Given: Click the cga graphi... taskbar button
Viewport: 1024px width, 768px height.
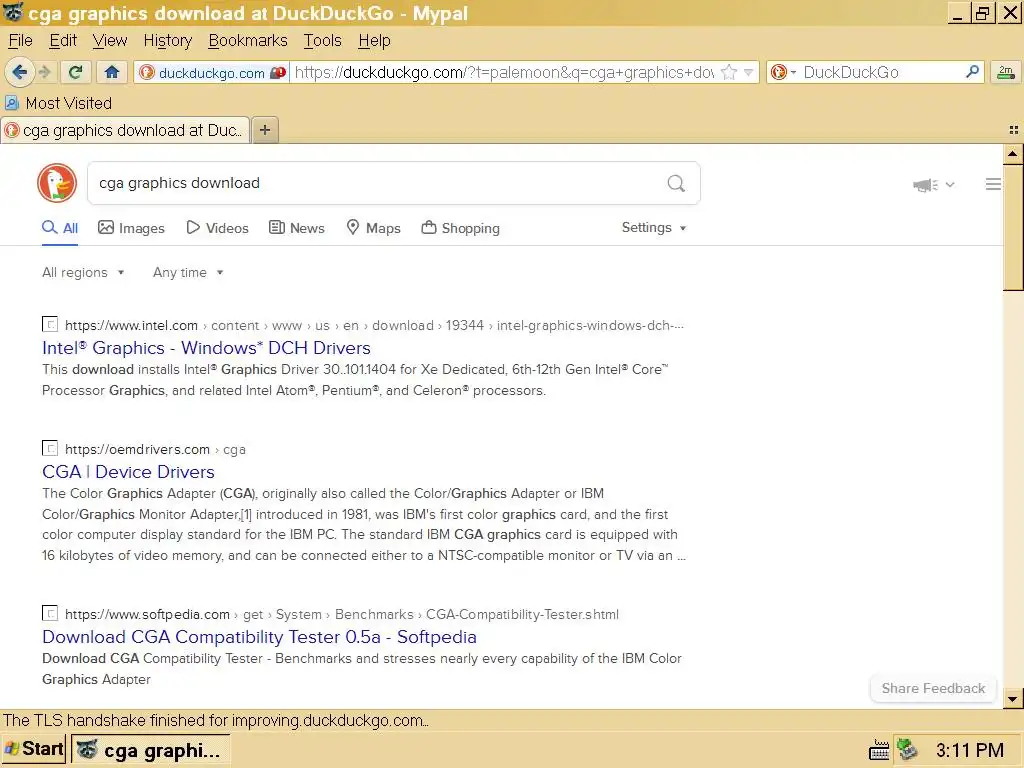Looking at the screenshot, I should click(150, 749).
